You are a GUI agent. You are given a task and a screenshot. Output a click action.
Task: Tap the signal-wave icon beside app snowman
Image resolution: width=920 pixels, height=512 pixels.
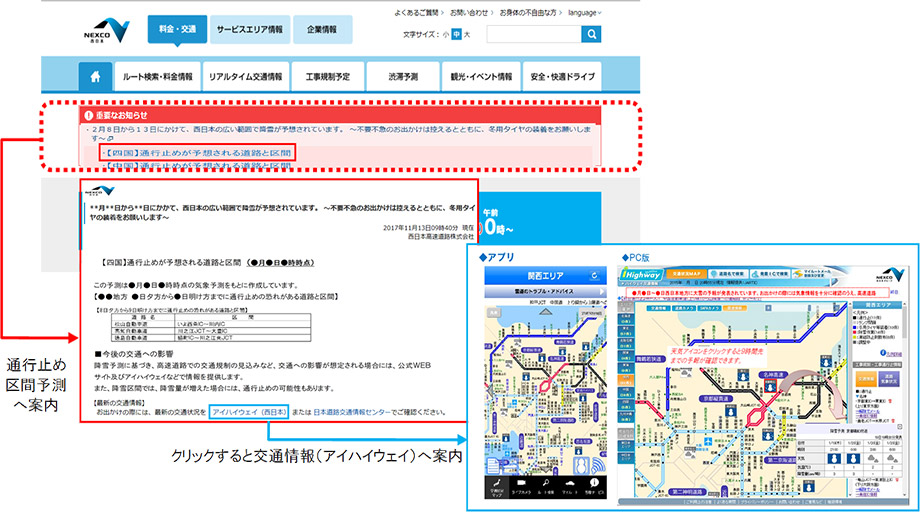point(598,466)
